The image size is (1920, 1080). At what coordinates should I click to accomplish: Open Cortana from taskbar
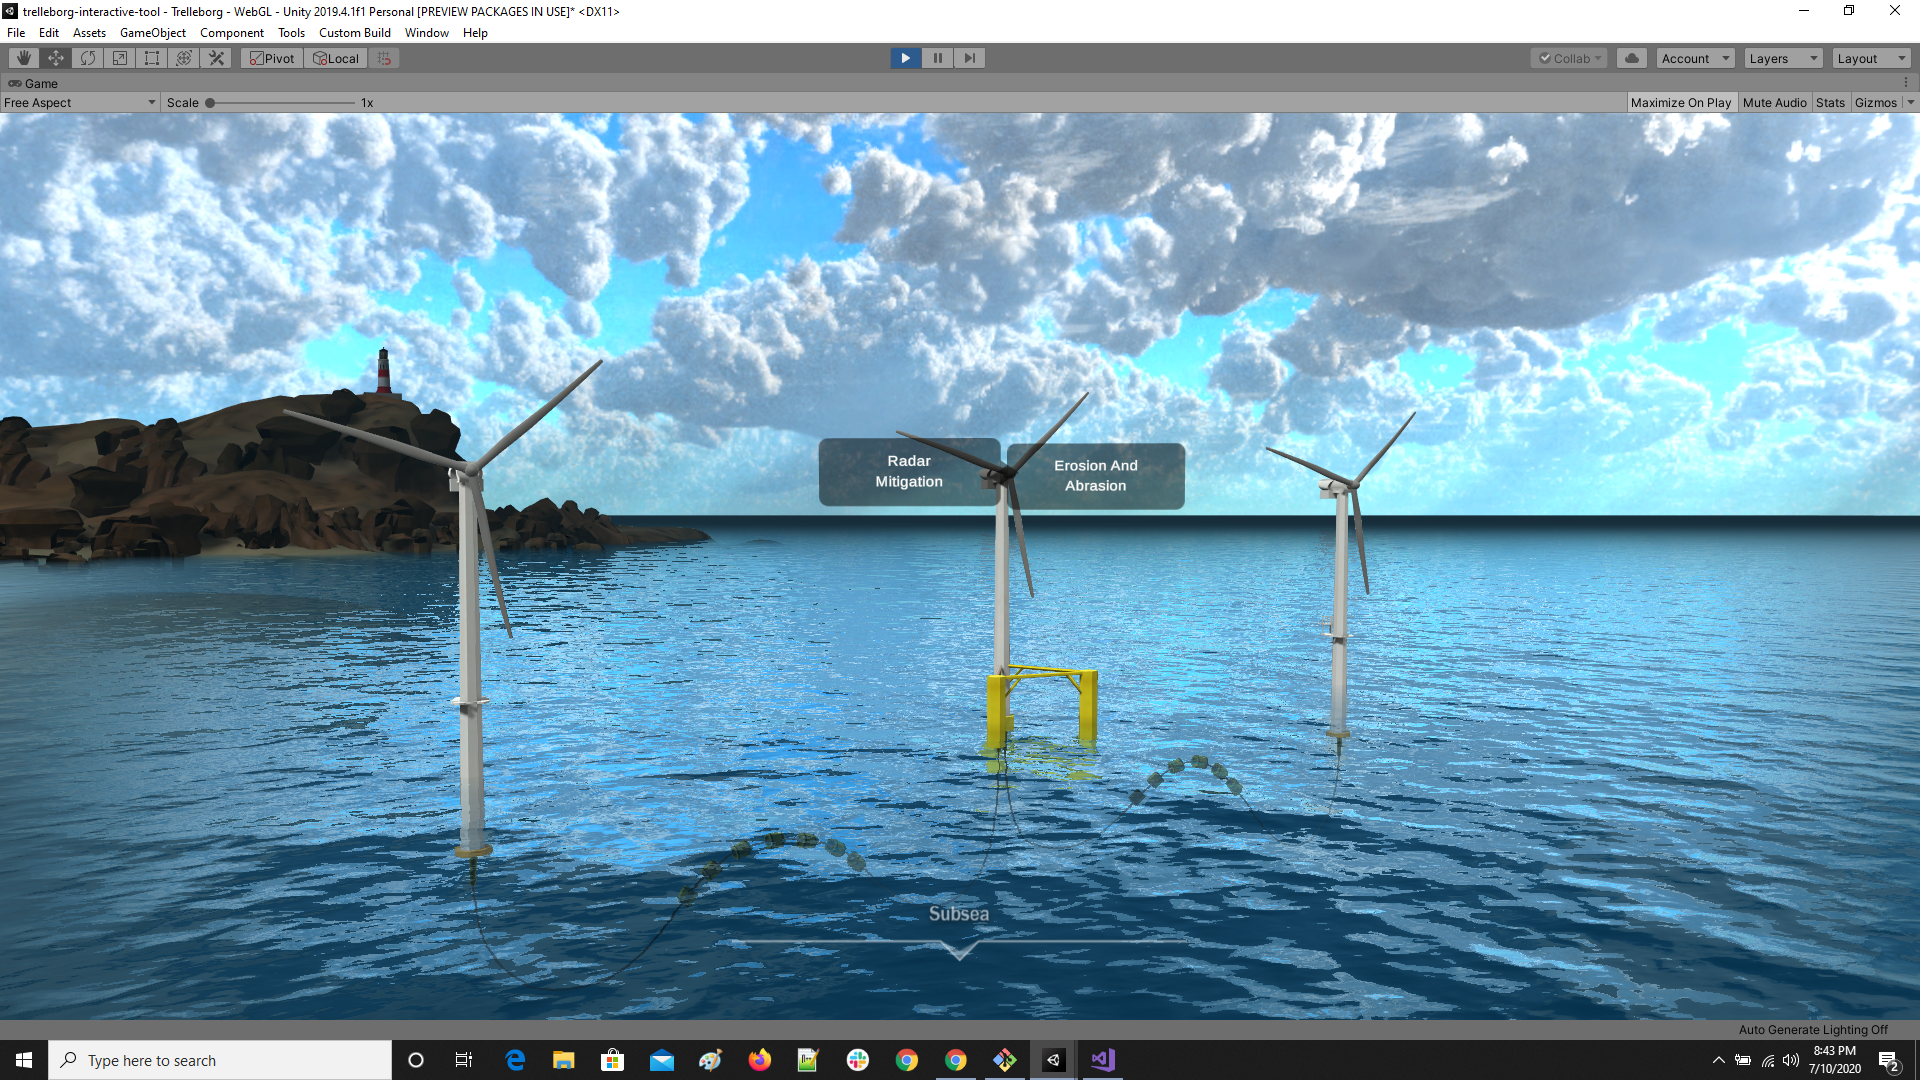(416, 1060)
